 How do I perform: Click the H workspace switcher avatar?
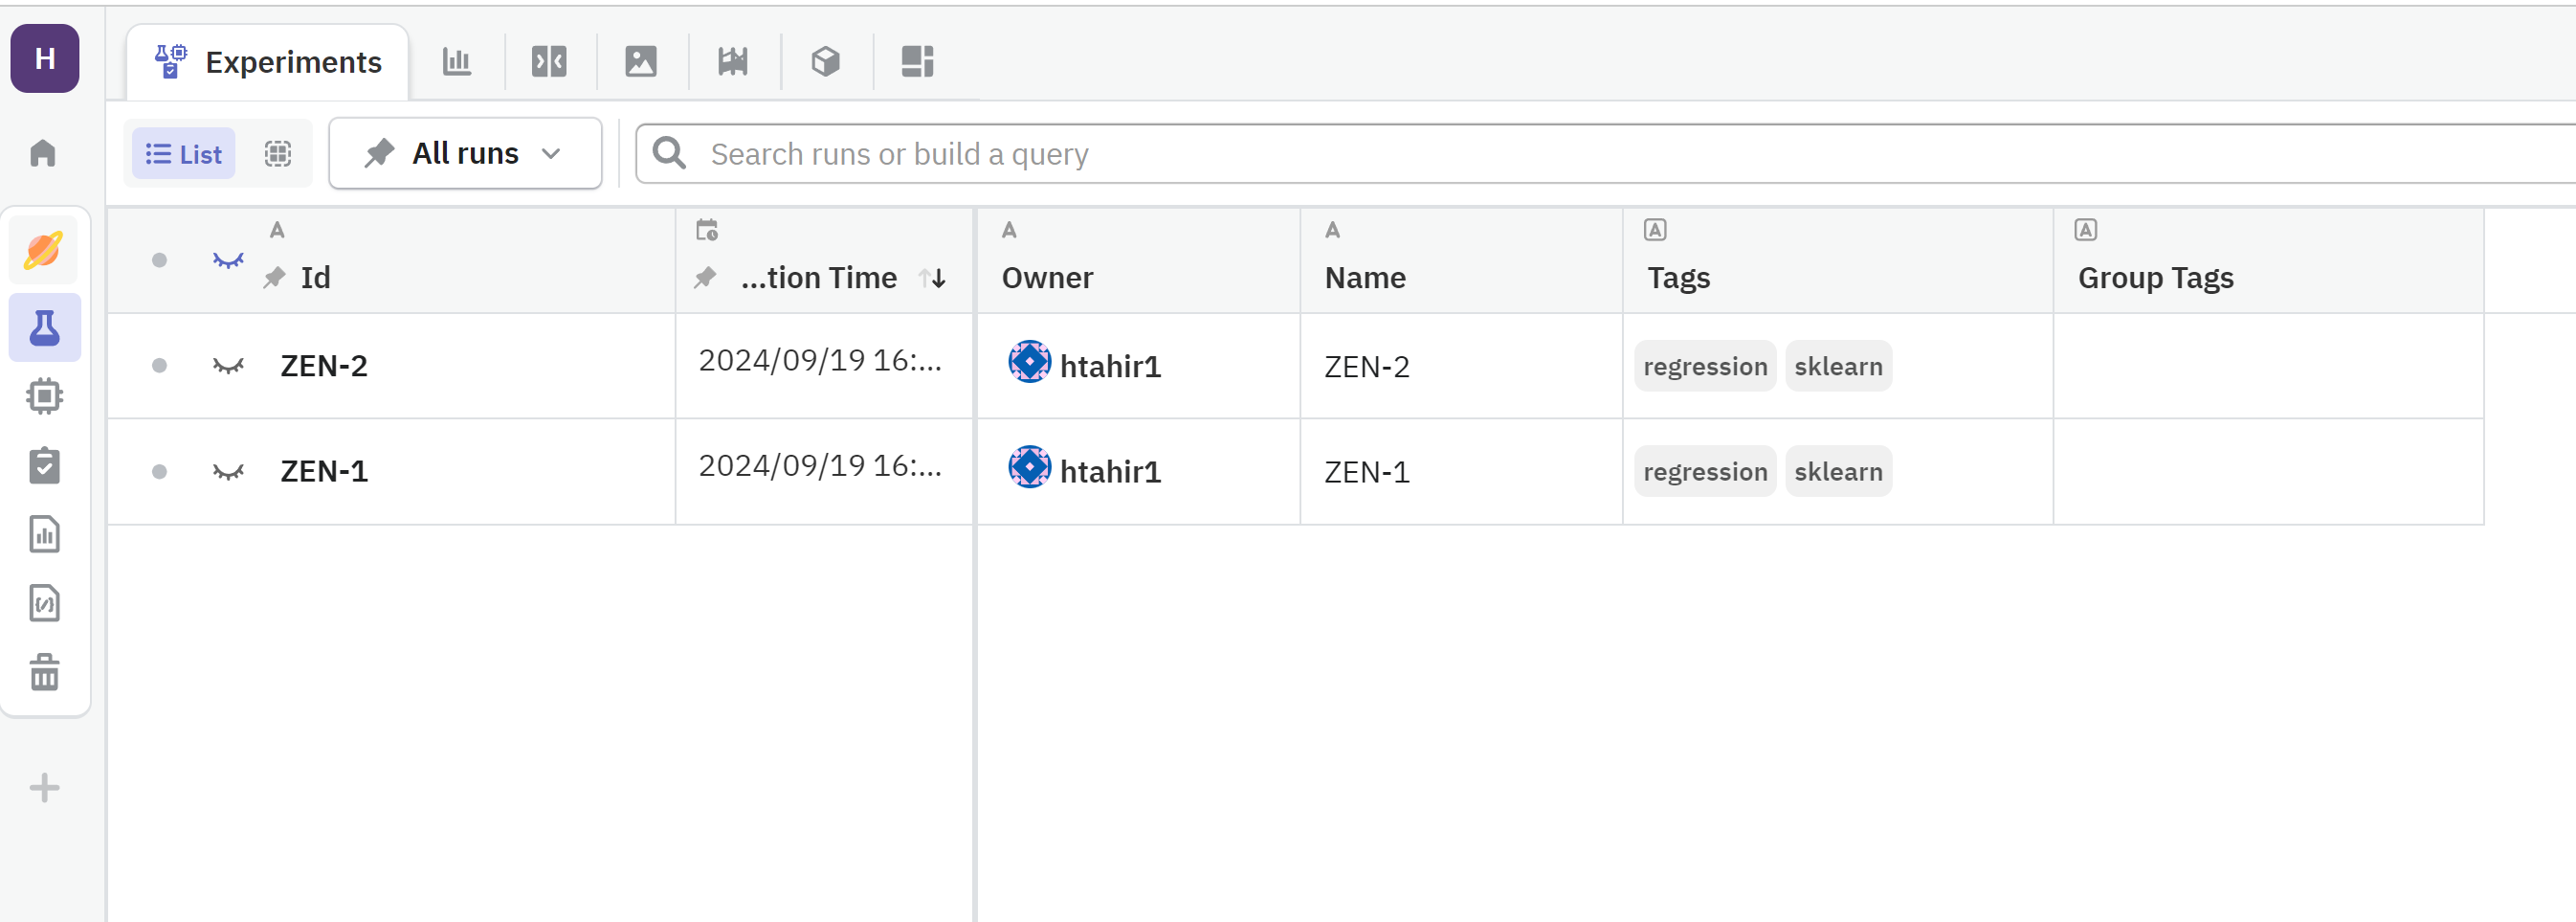coord(45,59)
